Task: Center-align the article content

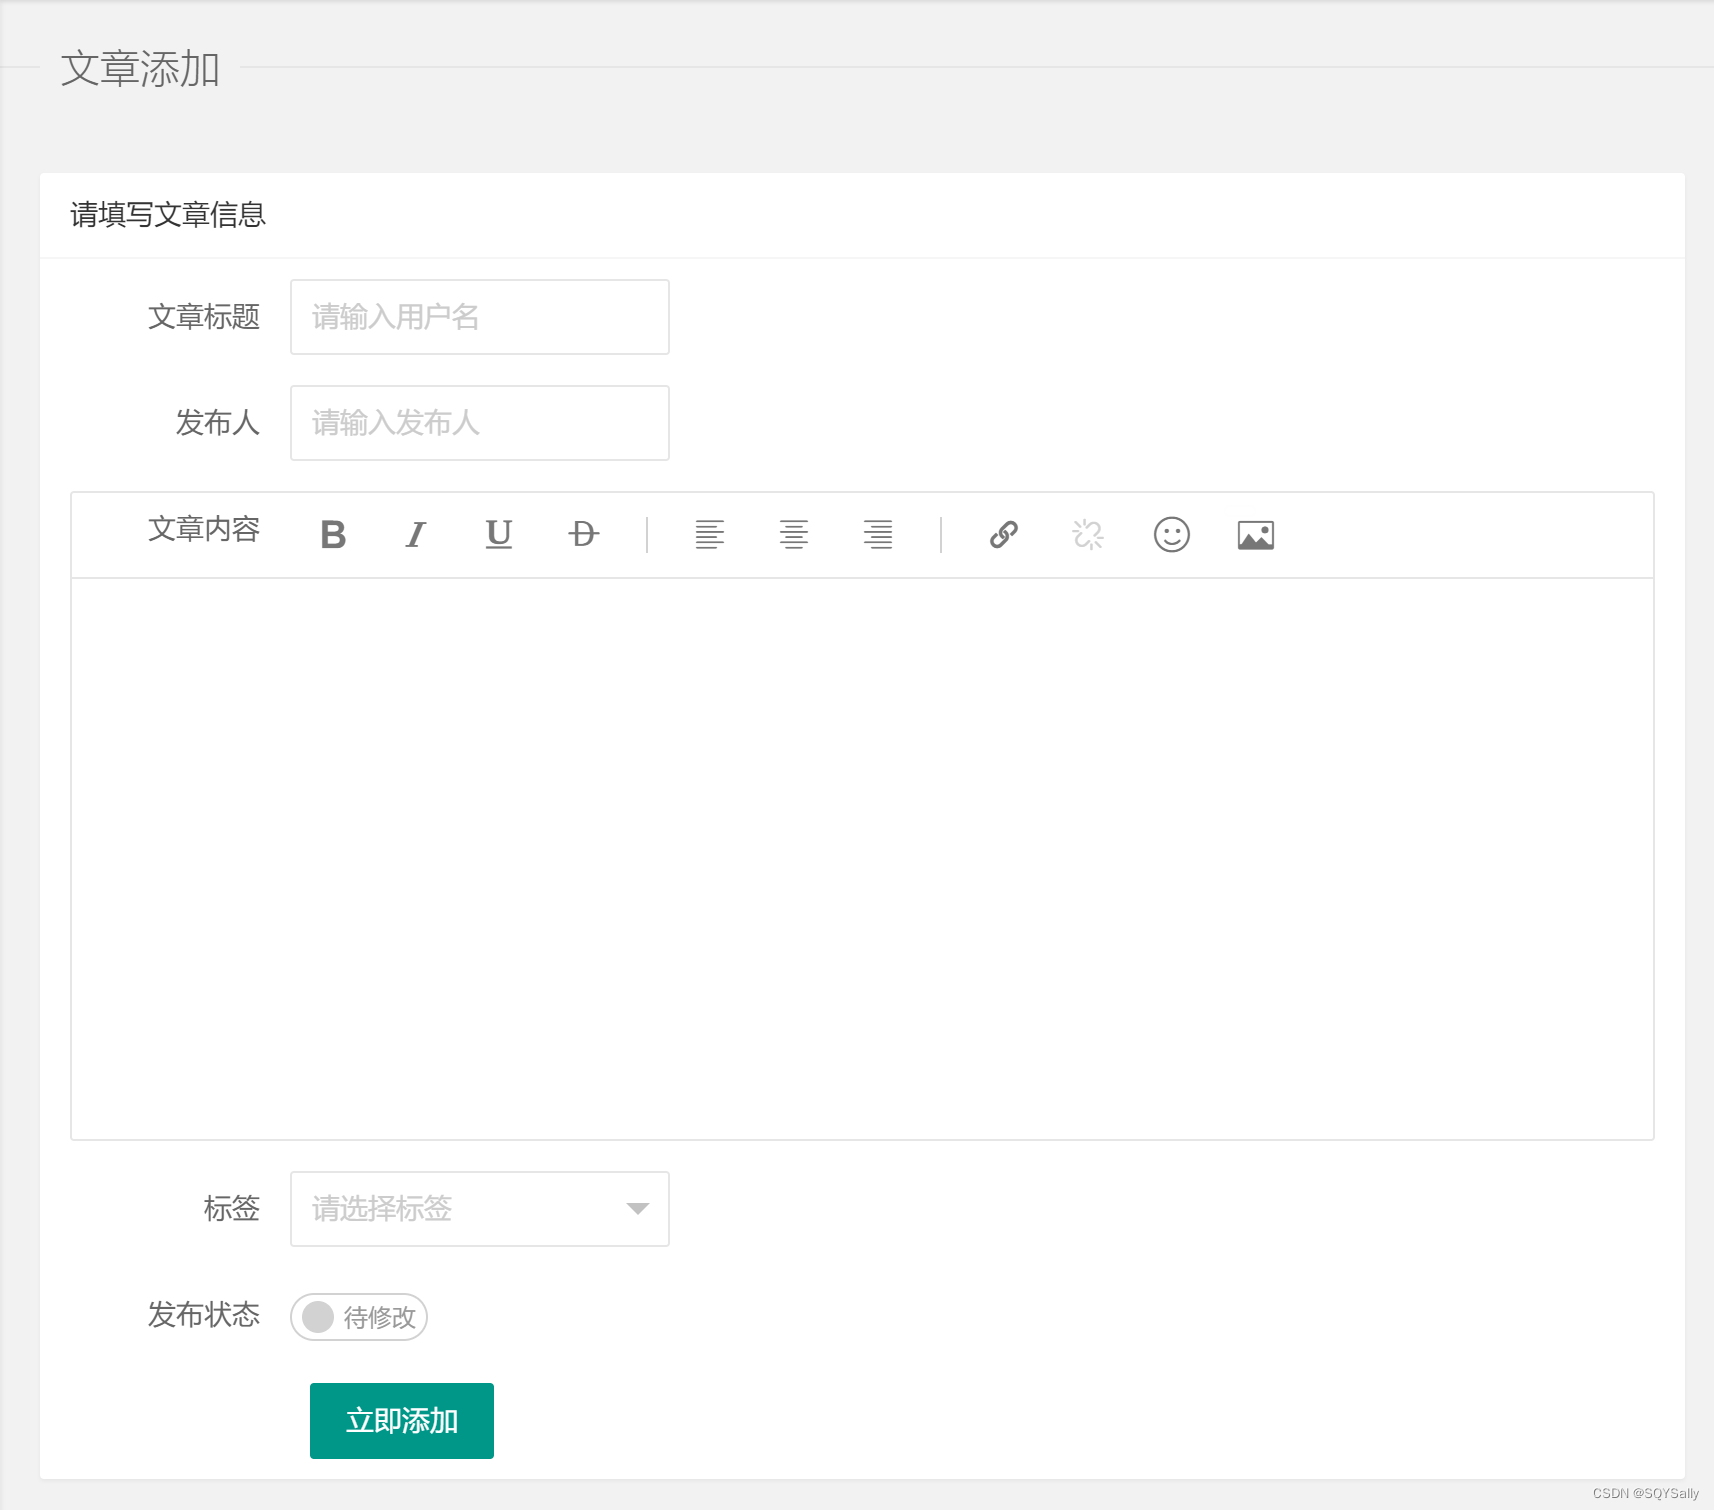Action: 795,535
